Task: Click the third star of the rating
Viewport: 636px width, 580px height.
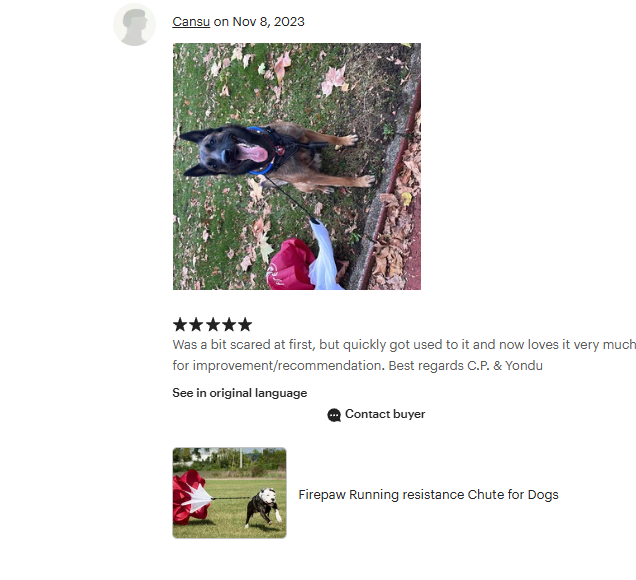Action: pyautogui.click(x=213, y=324)
